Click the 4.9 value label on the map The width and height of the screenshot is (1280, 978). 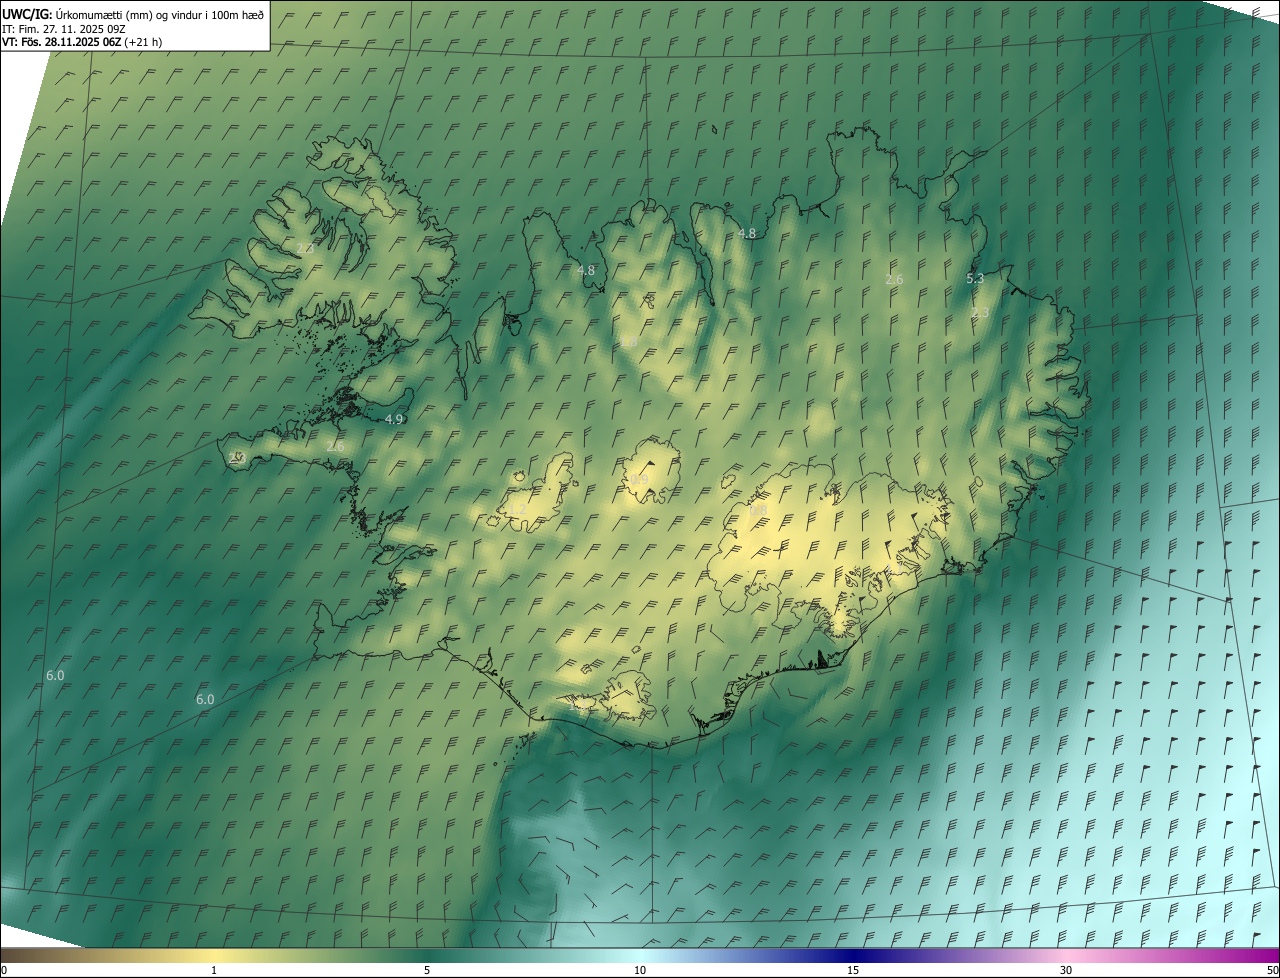click(394, 419)
